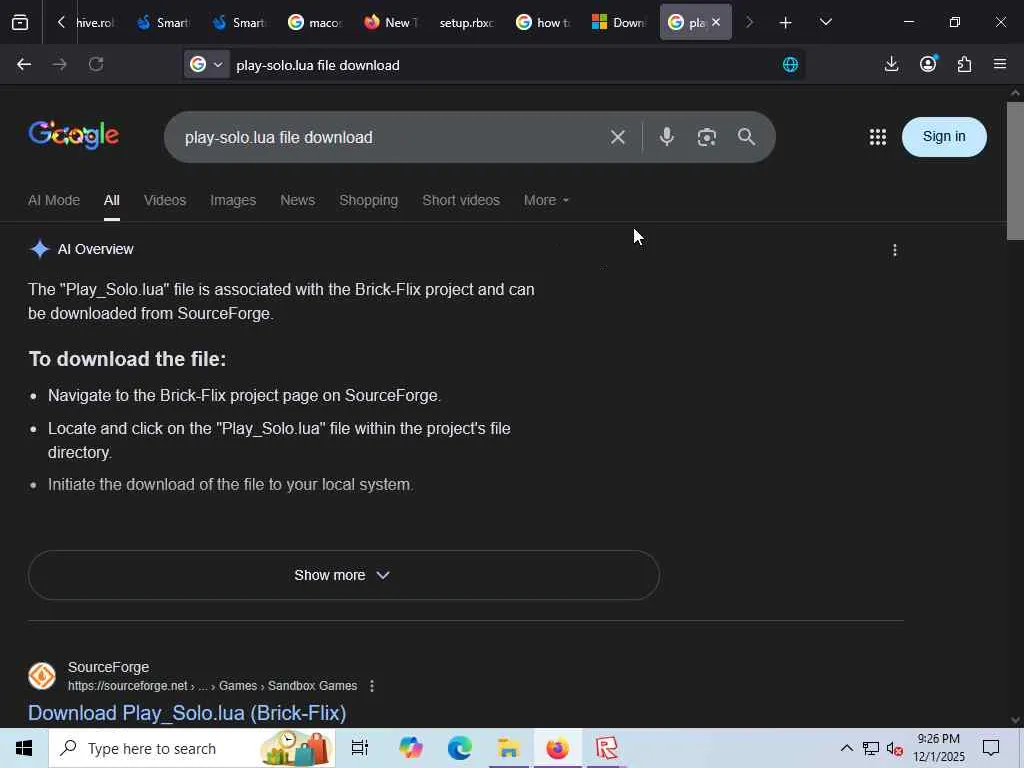Open the Roblox Studio taskbar icon
Viewport: 1024px width, 768px height.
click(x=607, y=748)
